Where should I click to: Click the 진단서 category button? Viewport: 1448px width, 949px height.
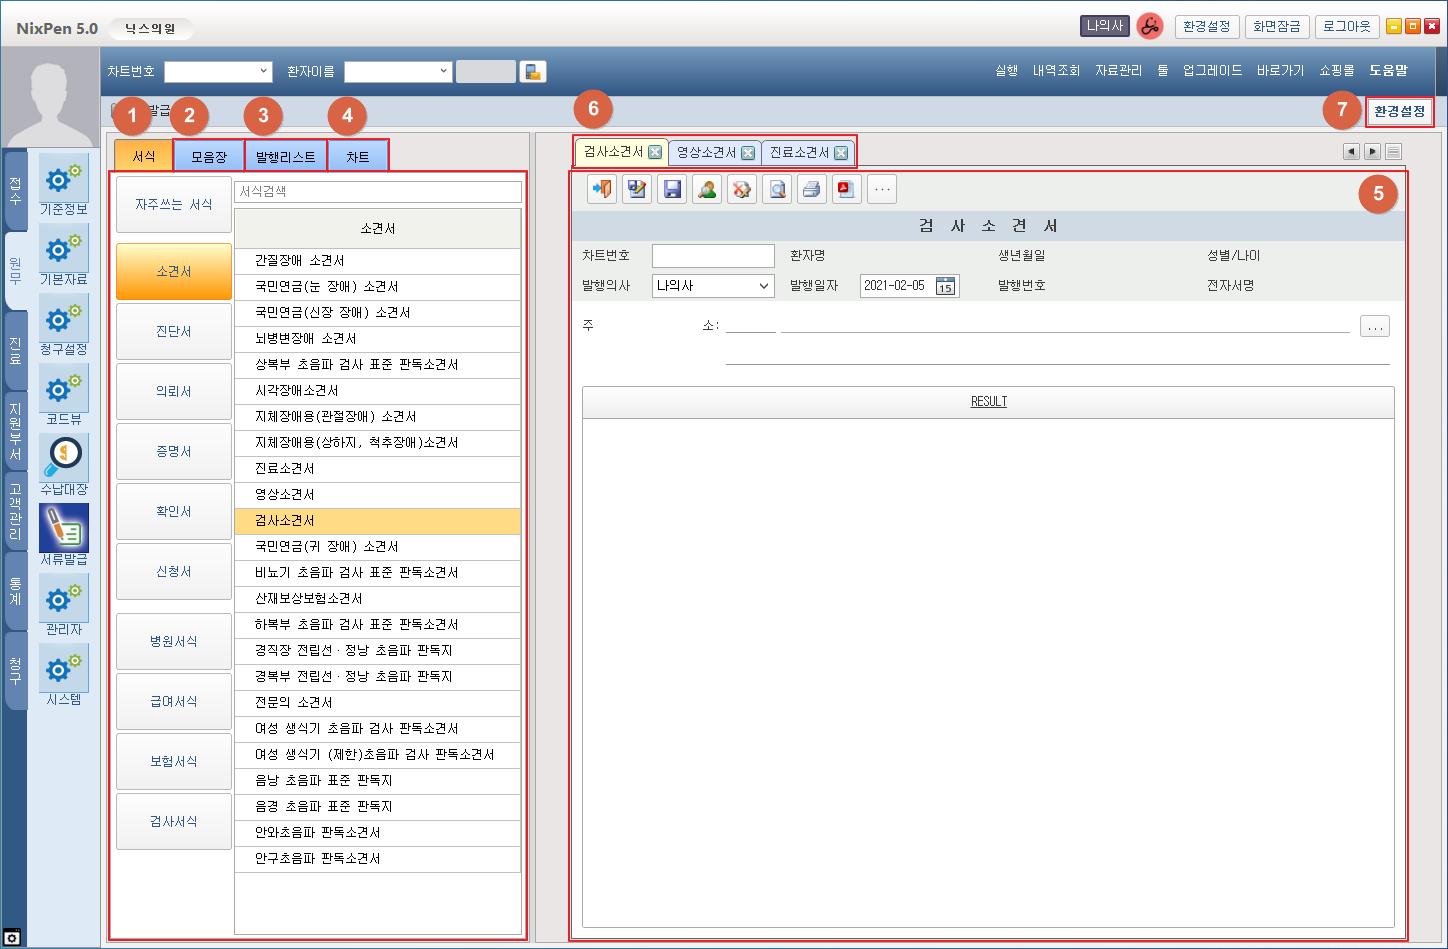click(x=174, y=332)
